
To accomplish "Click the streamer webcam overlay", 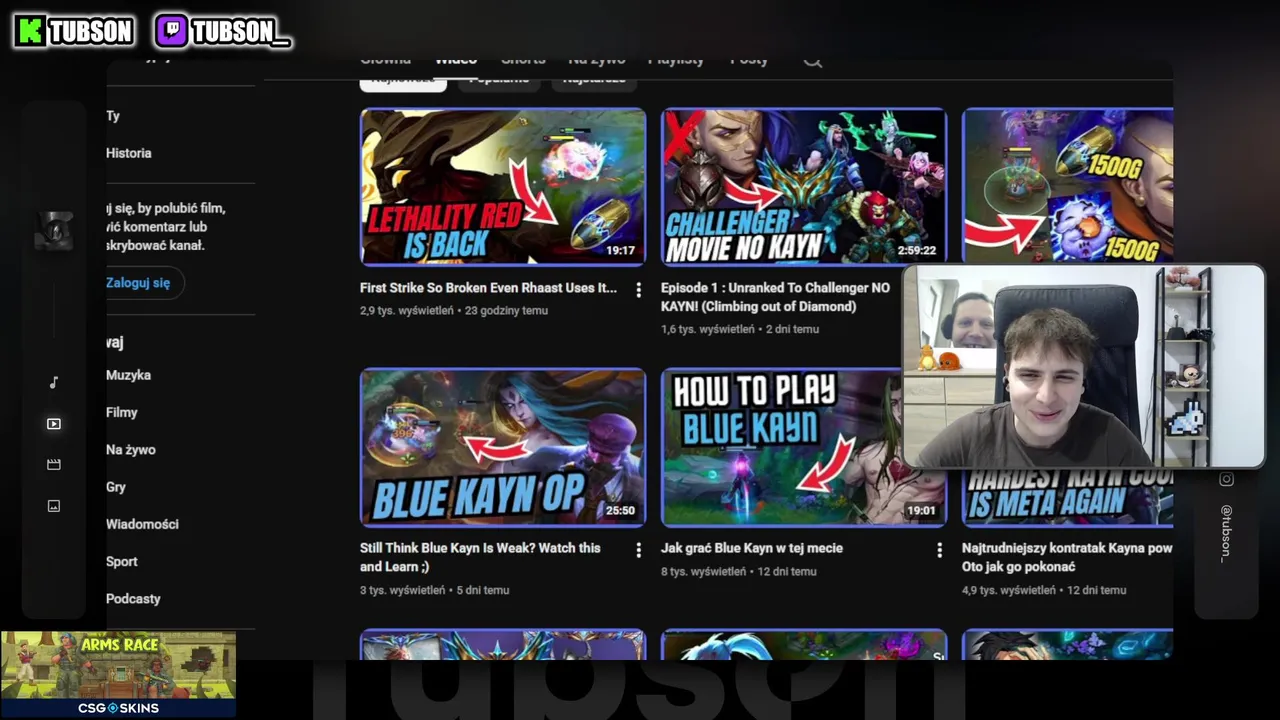I will [1083, 366].
